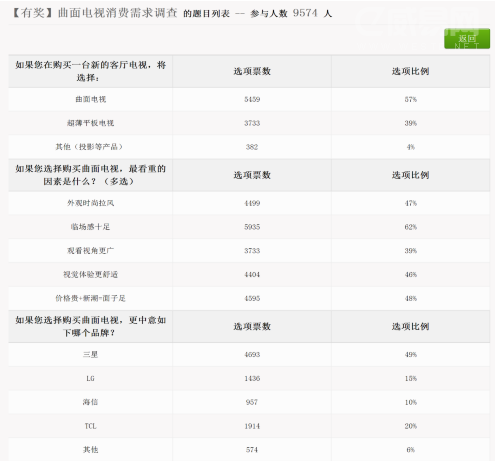
Task: Click 其他（投影等产品） option label
Action: pyautogui.click(x=89, y=147)
